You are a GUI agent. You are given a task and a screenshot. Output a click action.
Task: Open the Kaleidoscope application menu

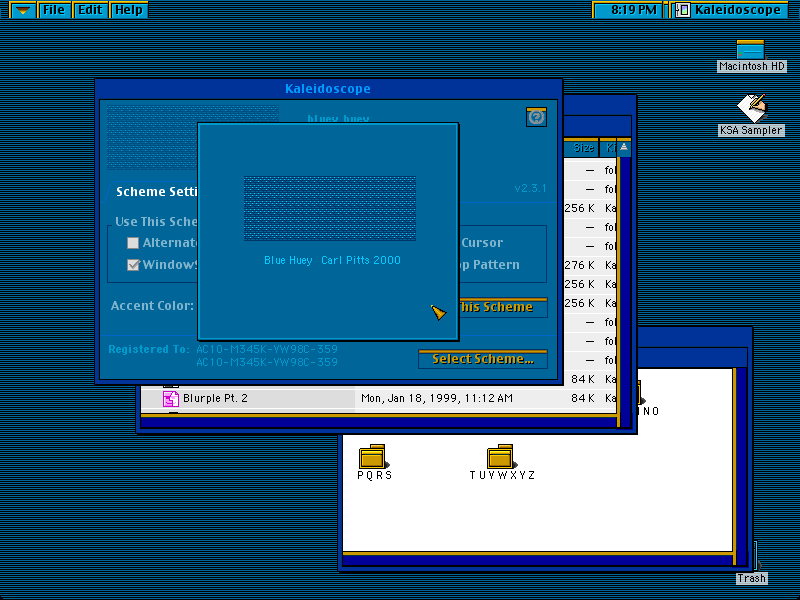click(x=730, y=10)
